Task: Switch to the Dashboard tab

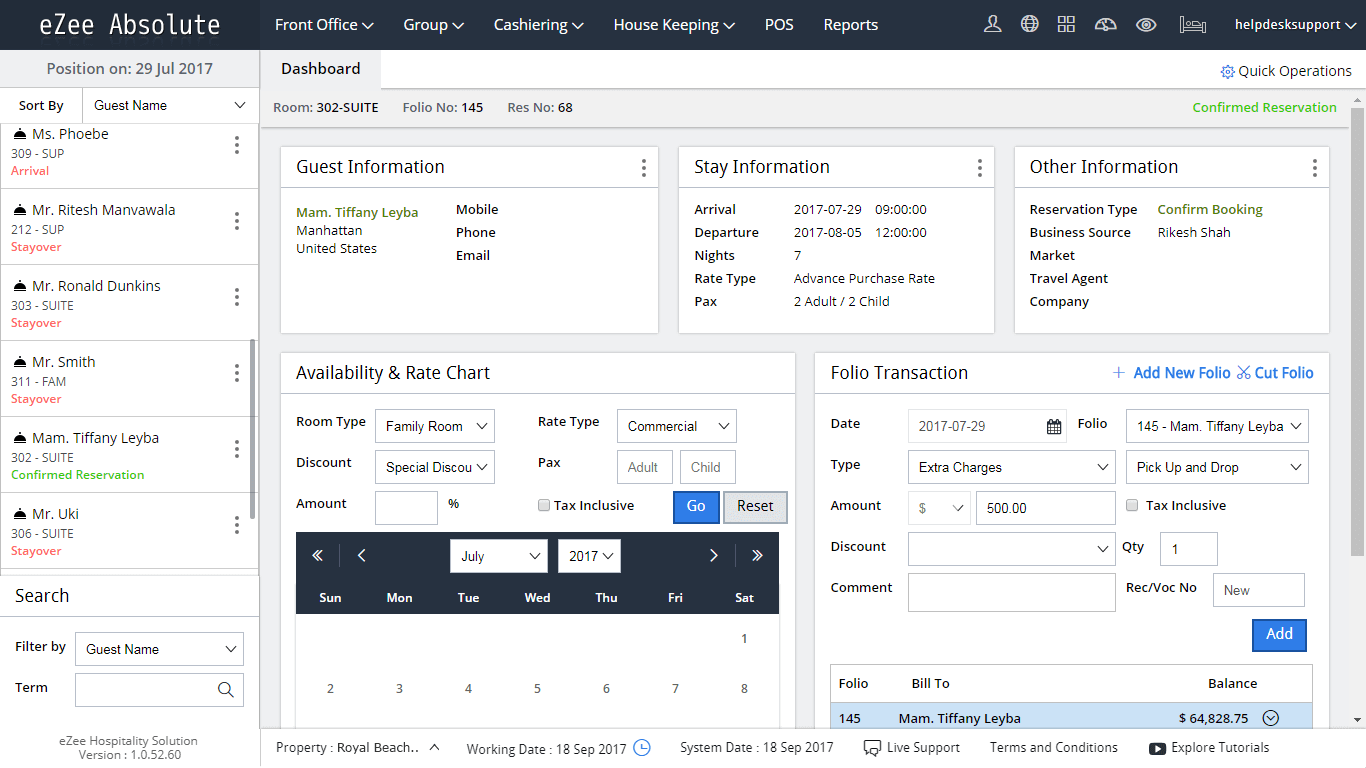Action: (320, 68)
